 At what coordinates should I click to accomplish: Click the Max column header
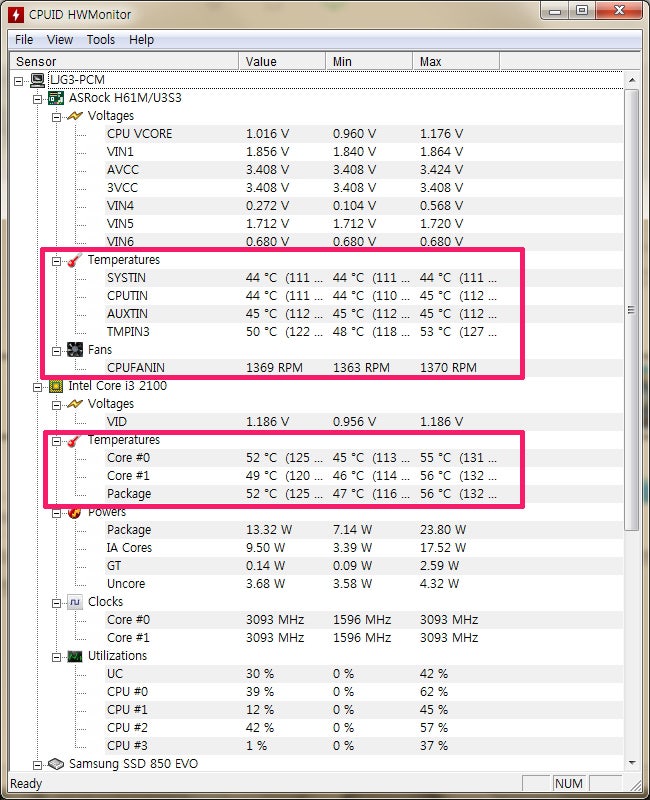point(456,61)
